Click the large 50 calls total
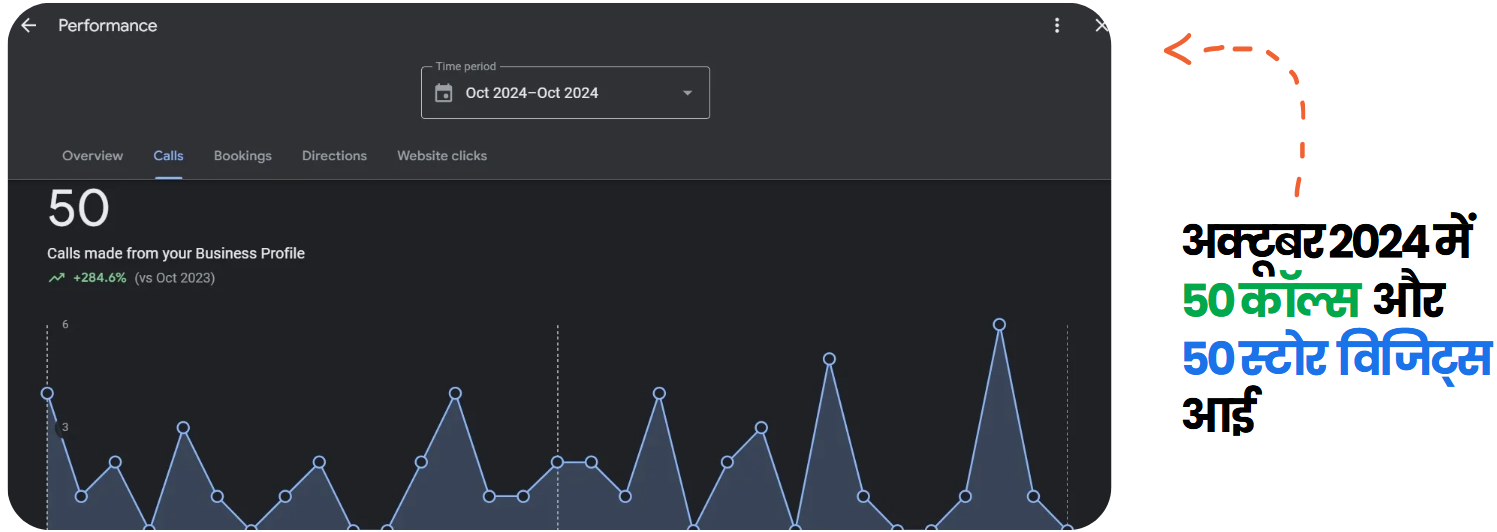 coord(78,210)
